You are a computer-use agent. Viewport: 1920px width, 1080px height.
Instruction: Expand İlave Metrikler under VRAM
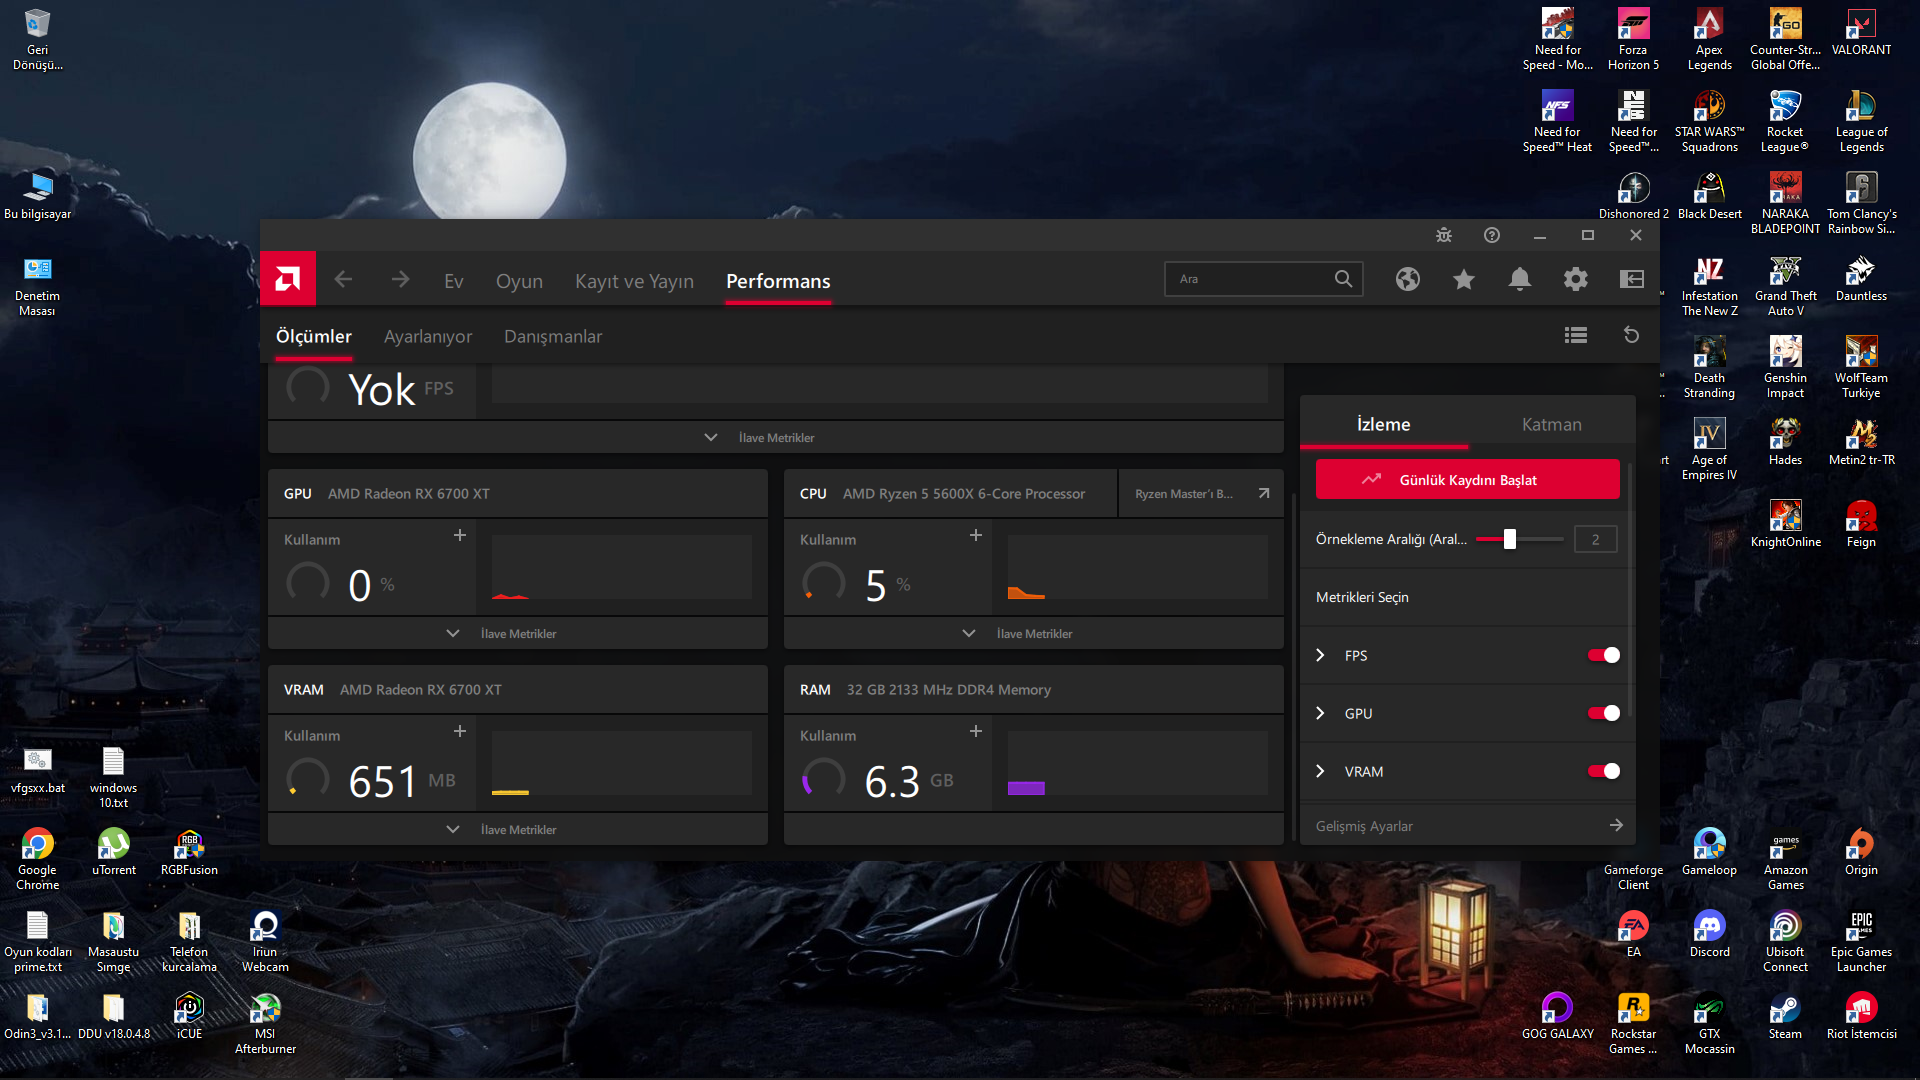tap(517, 829)
